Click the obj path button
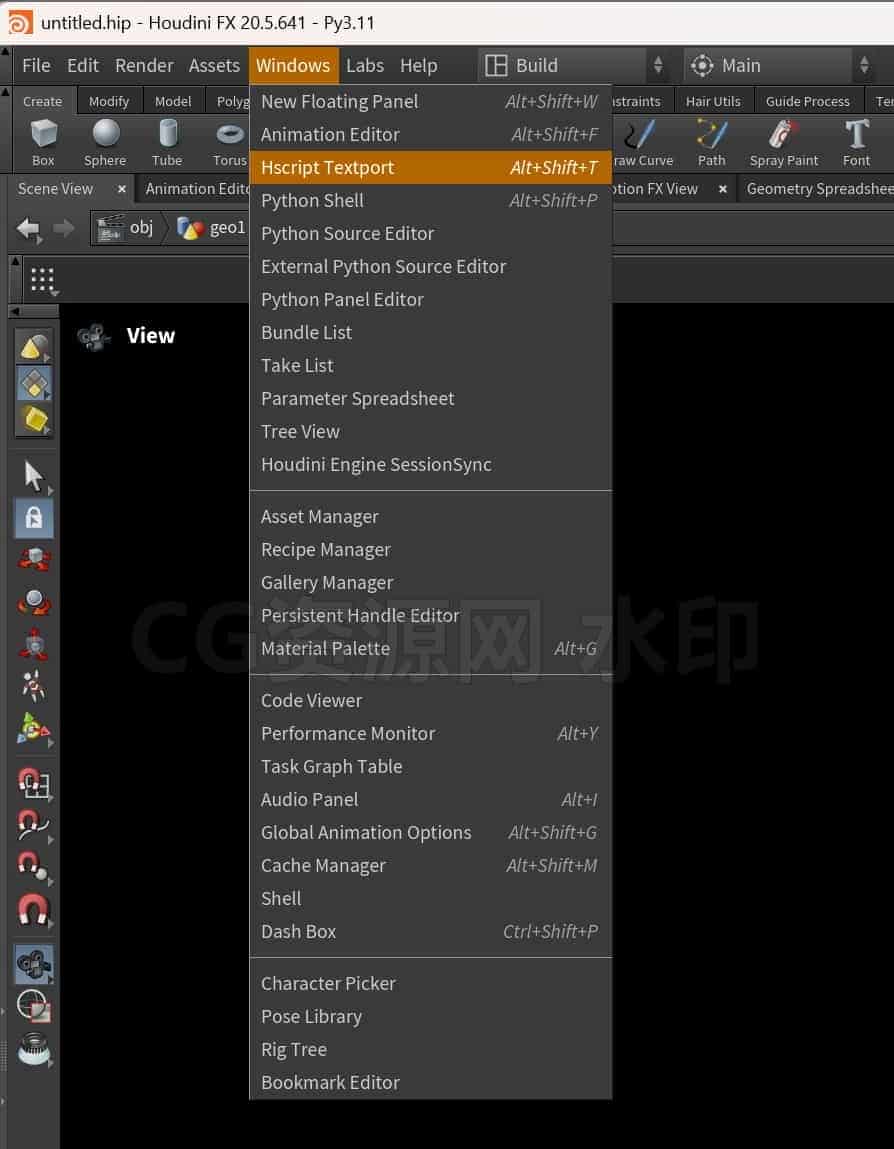 tap(125, 228)
